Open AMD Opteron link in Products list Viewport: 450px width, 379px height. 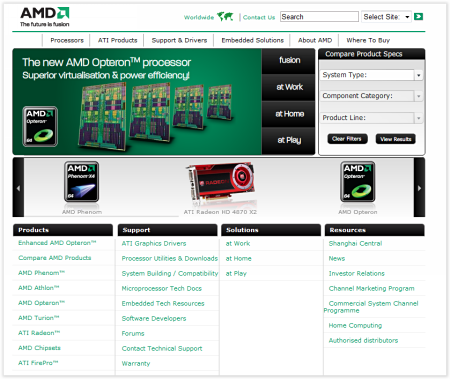[x=41, y=303]
